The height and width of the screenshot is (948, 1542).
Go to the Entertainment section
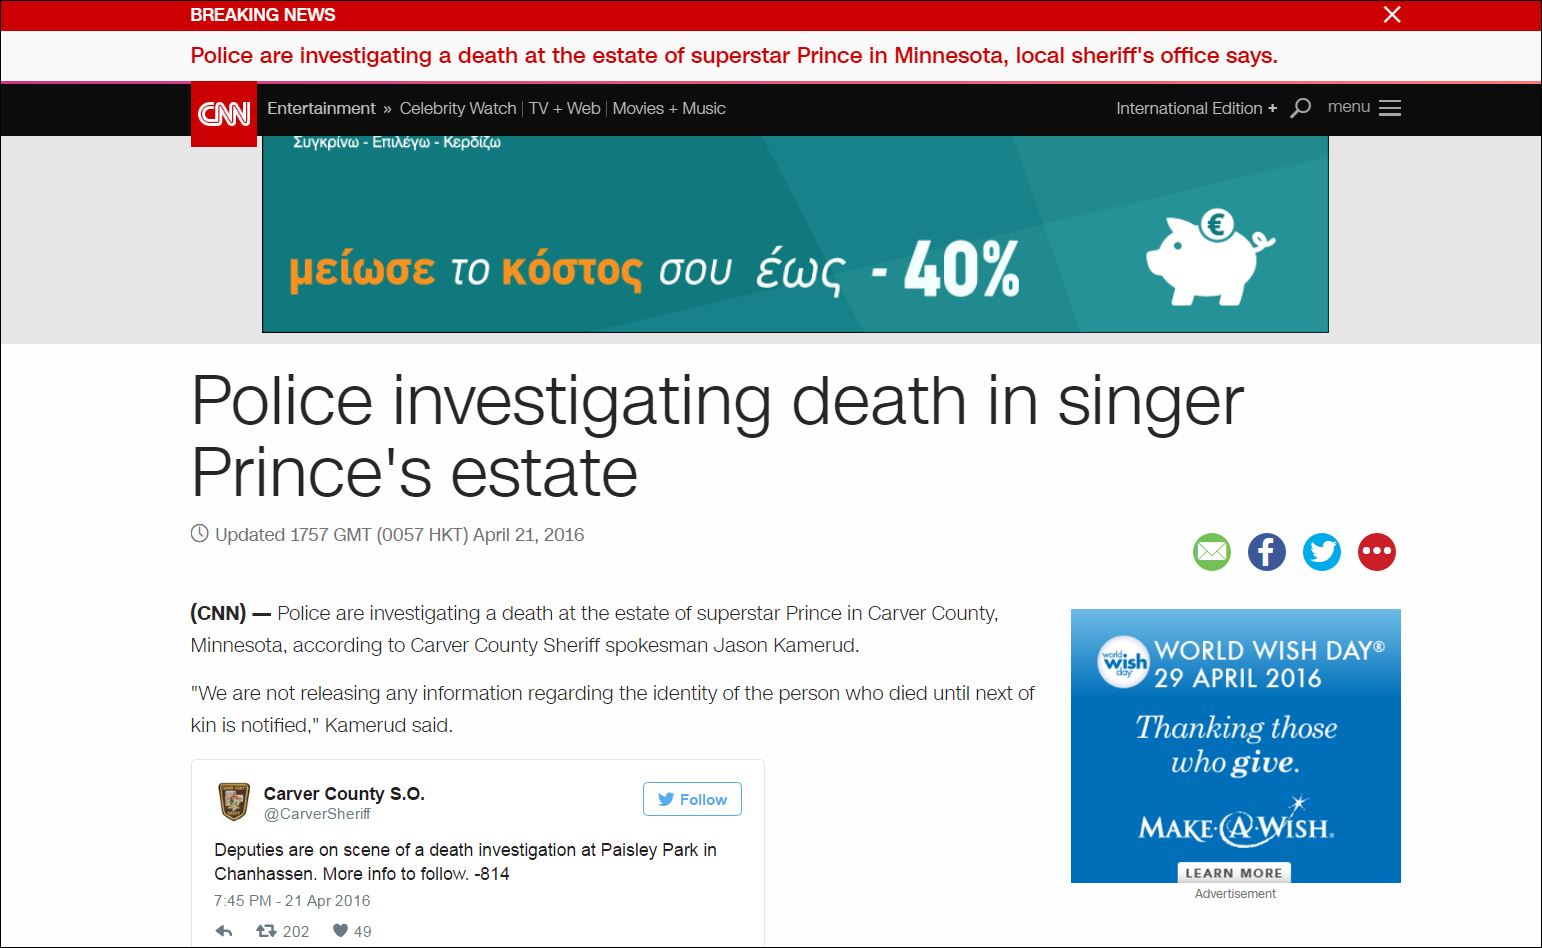click(321, 108)
